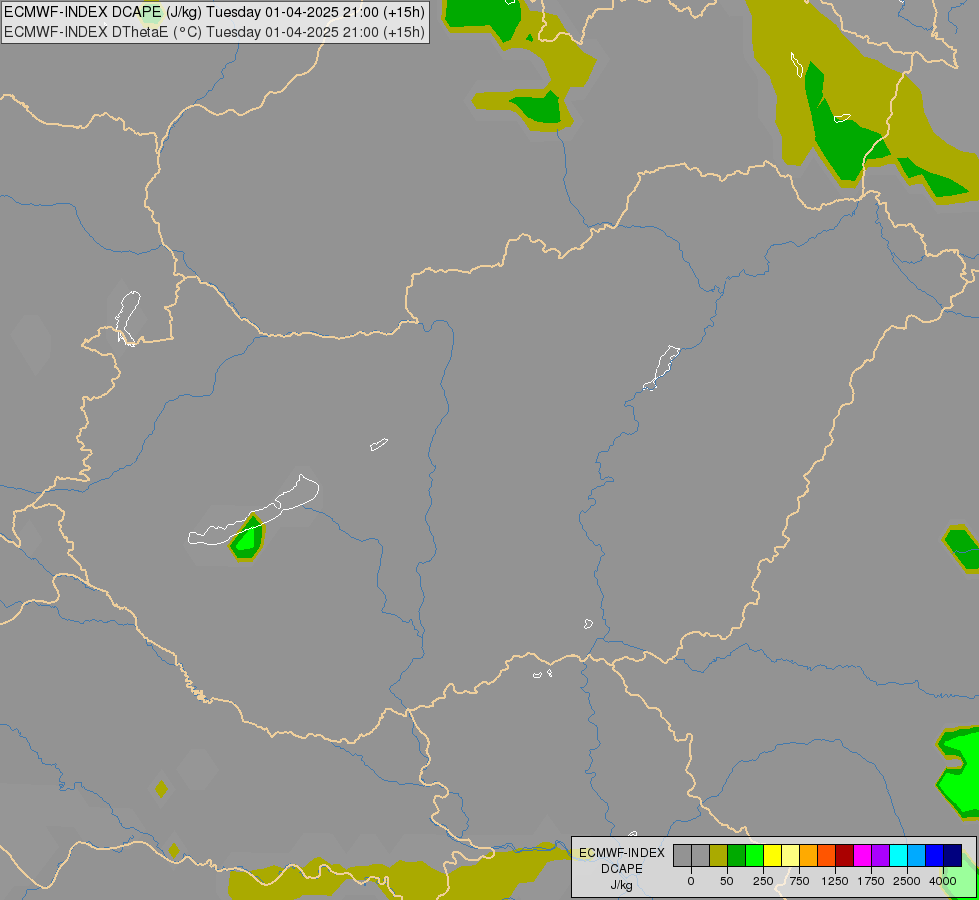This screenshot has height=900, width=979.
Task: Click the light blue legend swatch
Action: [917, 855]
